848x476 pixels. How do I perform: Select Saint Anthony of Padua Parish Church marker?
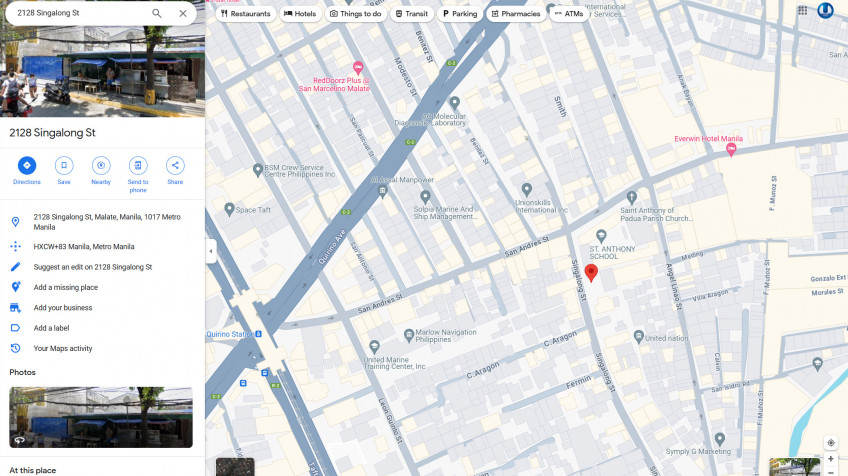coord(631,198)
